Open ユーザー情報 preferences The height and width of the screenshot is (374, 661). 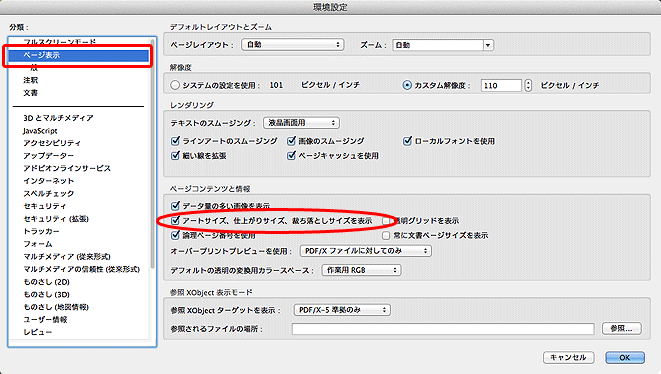45,320
